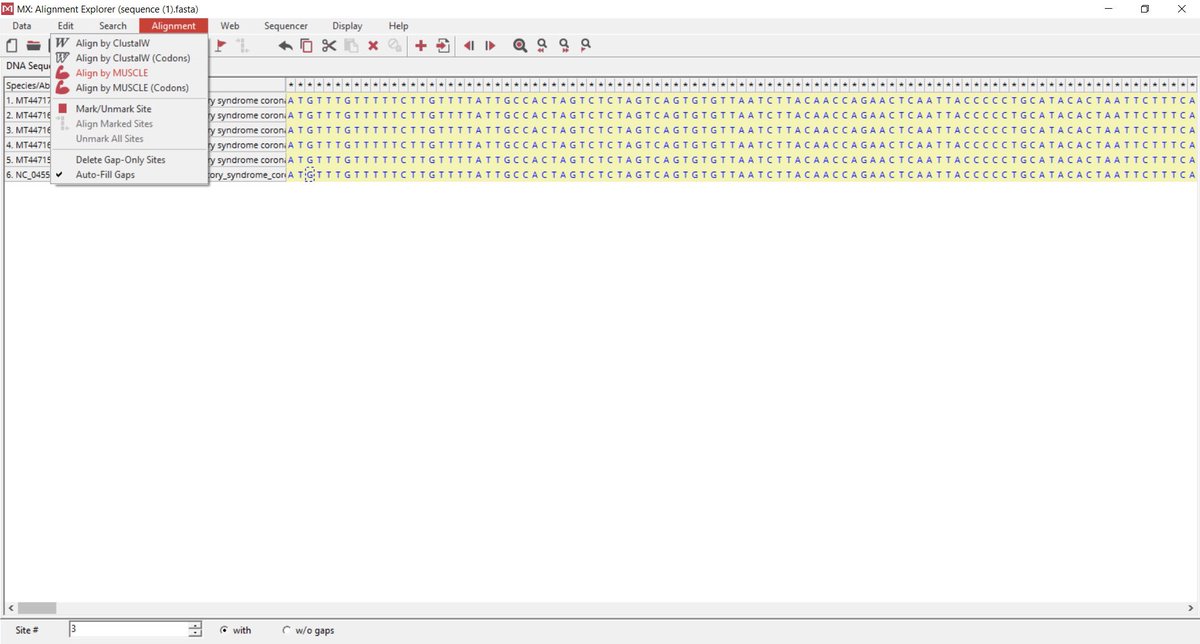Open the Edit menu
This screenshot has width=1200, height=644.
(66, 26)
